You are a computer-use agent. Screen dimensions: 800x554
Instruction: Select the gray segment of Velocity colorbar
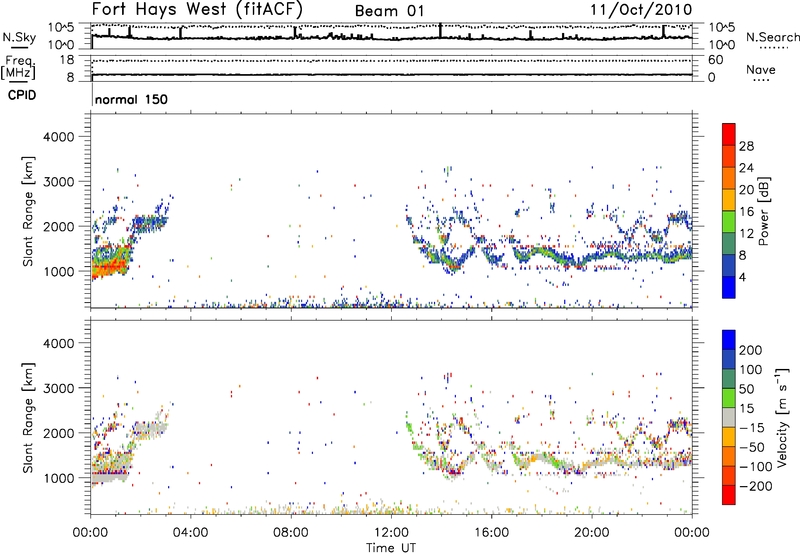click(729, 417)
